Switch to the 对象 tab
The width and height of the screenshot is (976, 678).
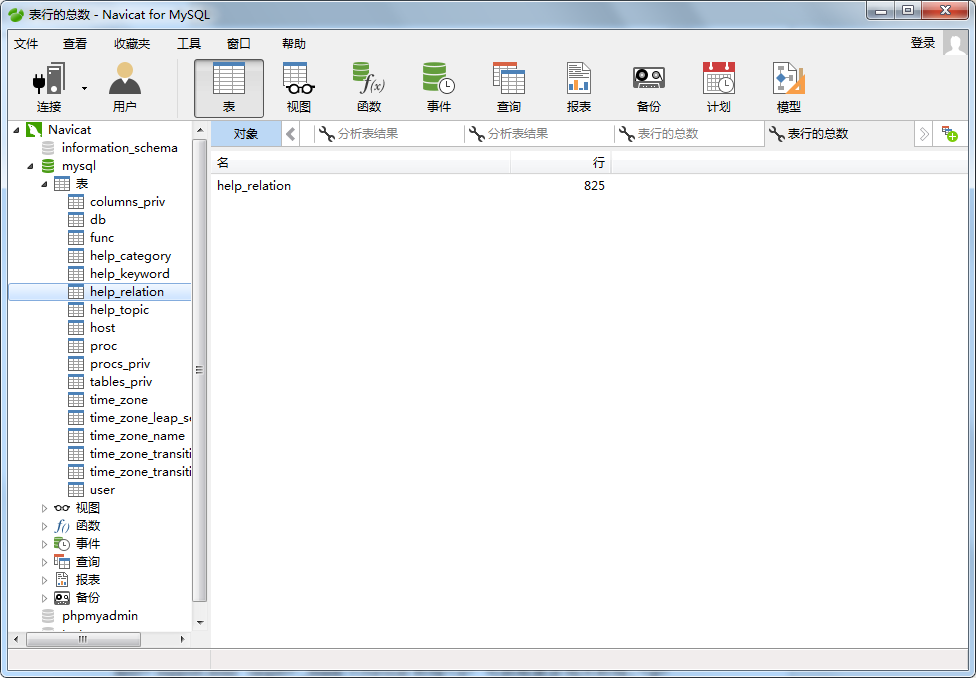pyautogui.click(x=246, y=134)
